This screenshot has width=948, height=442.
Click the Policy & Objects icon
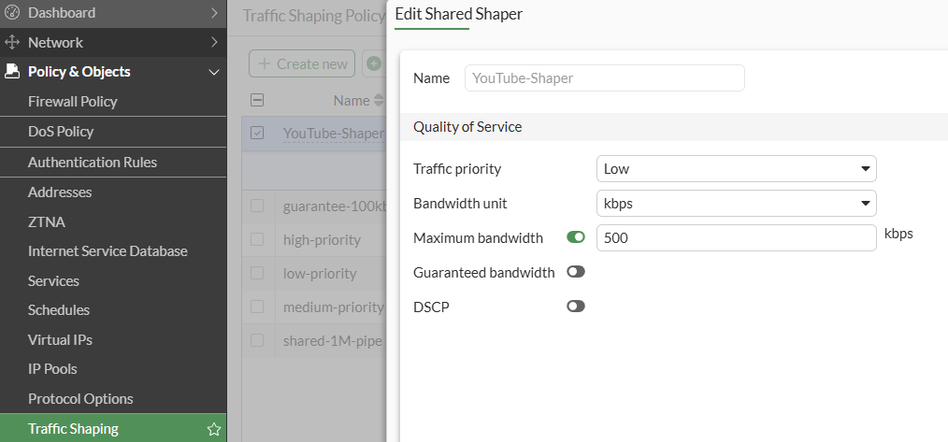[13, 72]
